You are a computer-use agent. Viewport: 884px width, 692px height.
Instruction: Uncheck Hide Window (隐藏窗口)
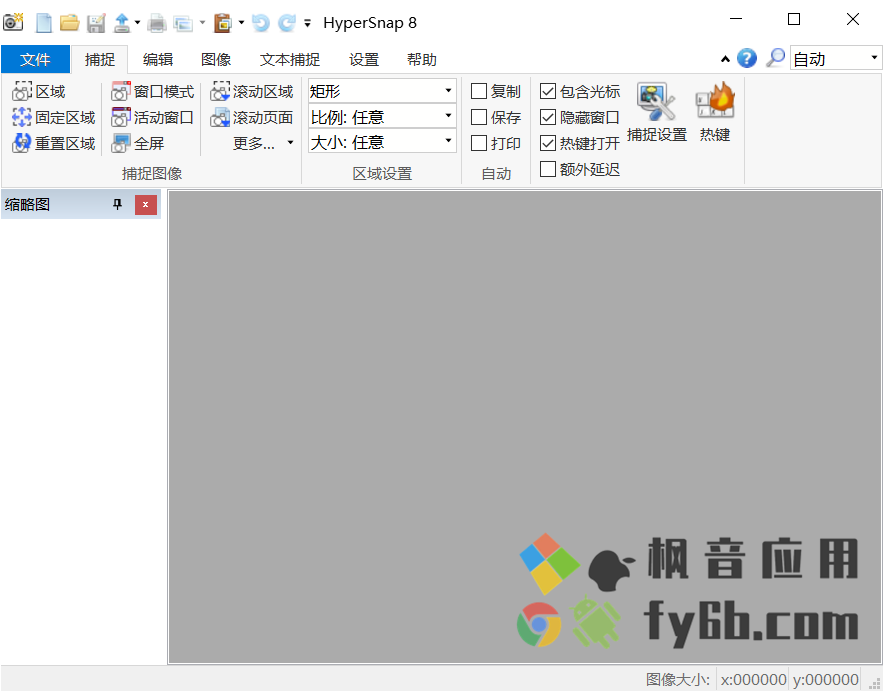pyautogui.click(x=548, y=117)
